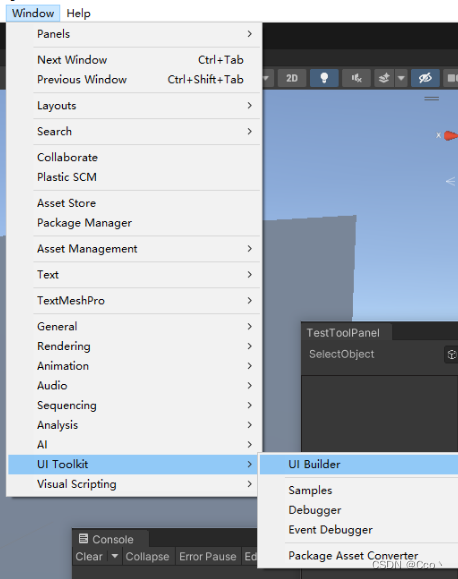The image size is (458, 579).
Task: Open the UI Toolkit Debugger
Action: (x=359, y=510)
